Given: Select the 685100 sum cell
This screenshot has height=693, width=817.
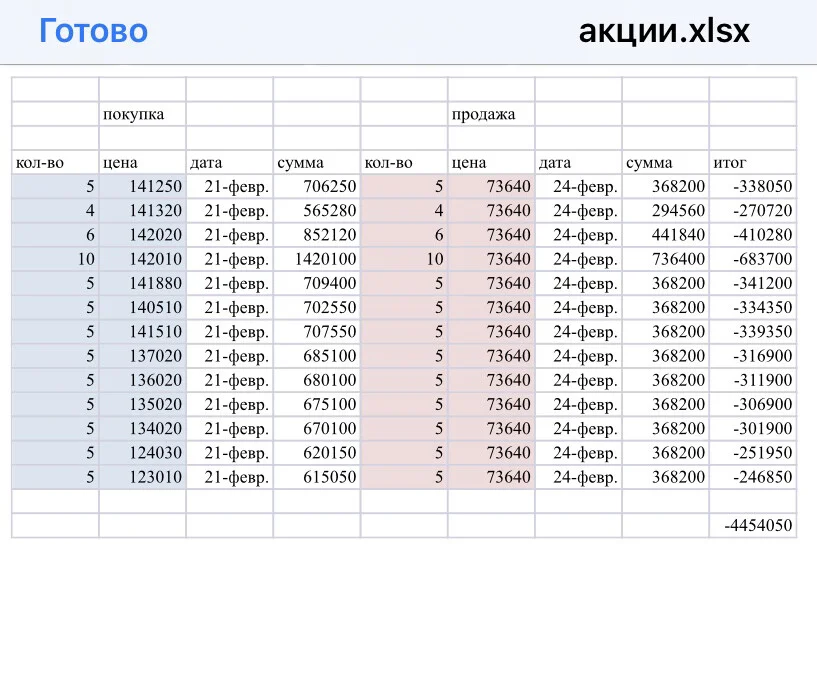Looking at the screenshot, I should 317,356.
